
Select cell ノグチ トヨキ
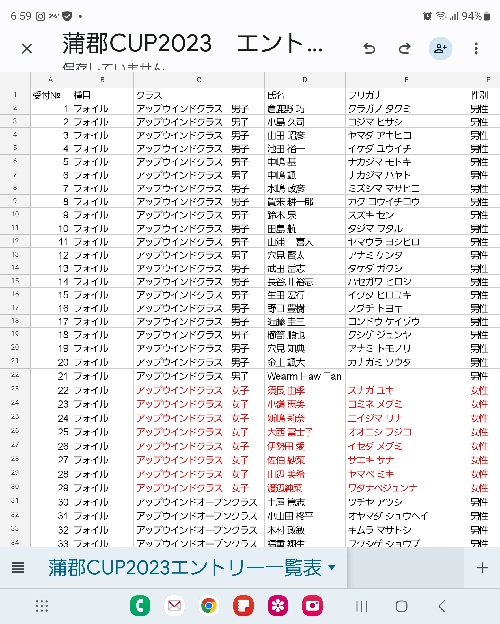click(x=406, y=308)
